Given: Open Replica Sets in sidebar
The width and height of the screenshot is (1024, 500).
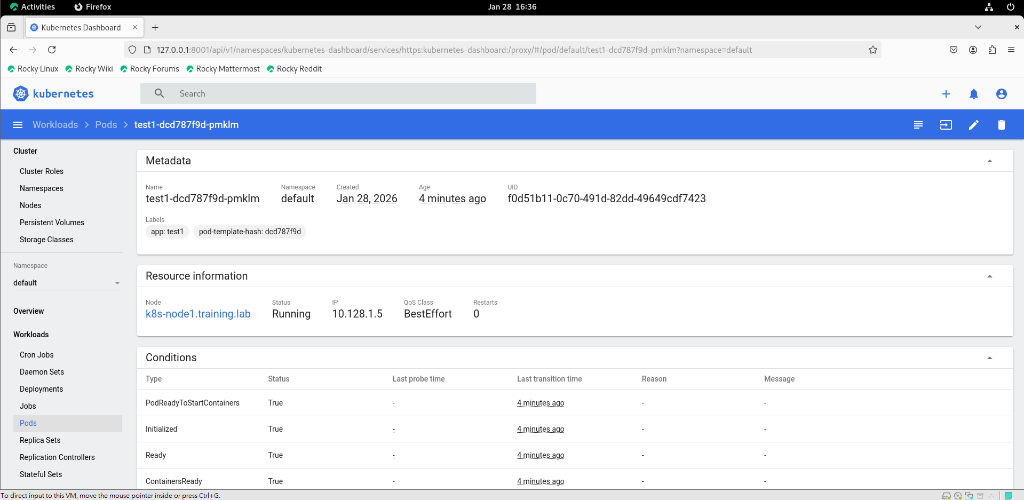Looking at the screenshot, I should pos(40,441).
